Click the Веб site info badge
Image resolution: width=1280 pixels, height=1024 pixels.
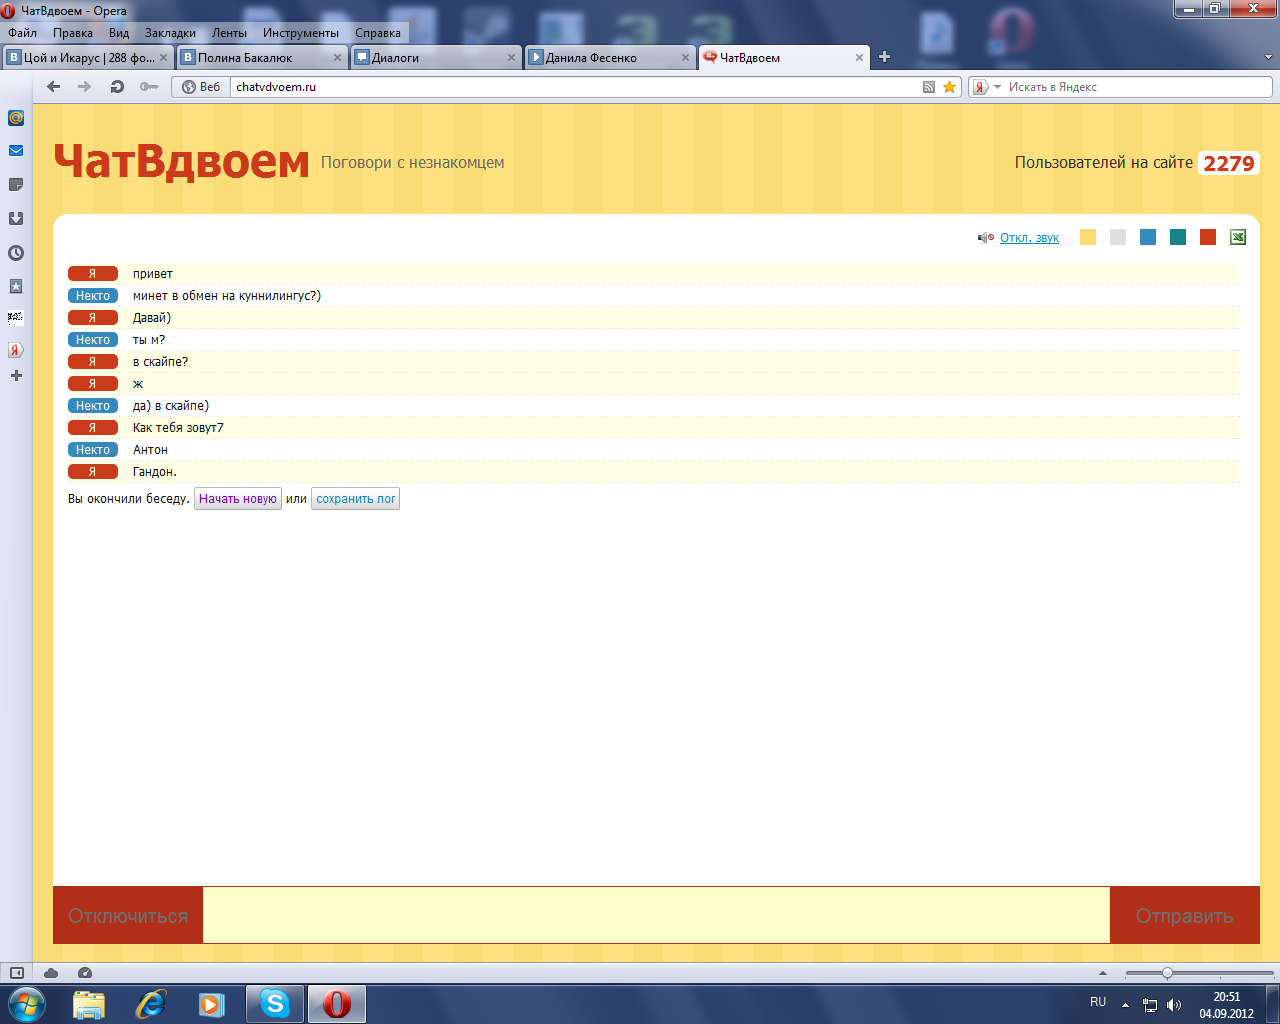click(201, 87)
